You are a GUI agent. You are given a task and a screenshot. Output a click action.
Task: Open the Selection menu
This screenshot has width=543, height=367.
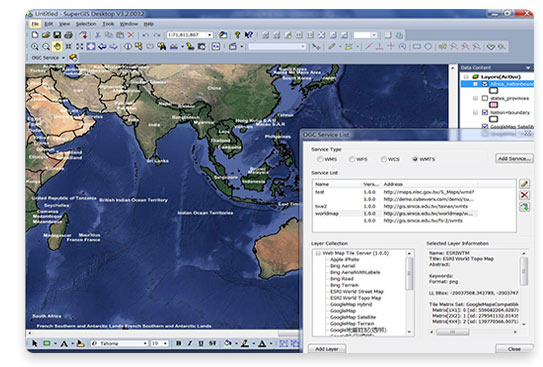[x=86, y=24]
